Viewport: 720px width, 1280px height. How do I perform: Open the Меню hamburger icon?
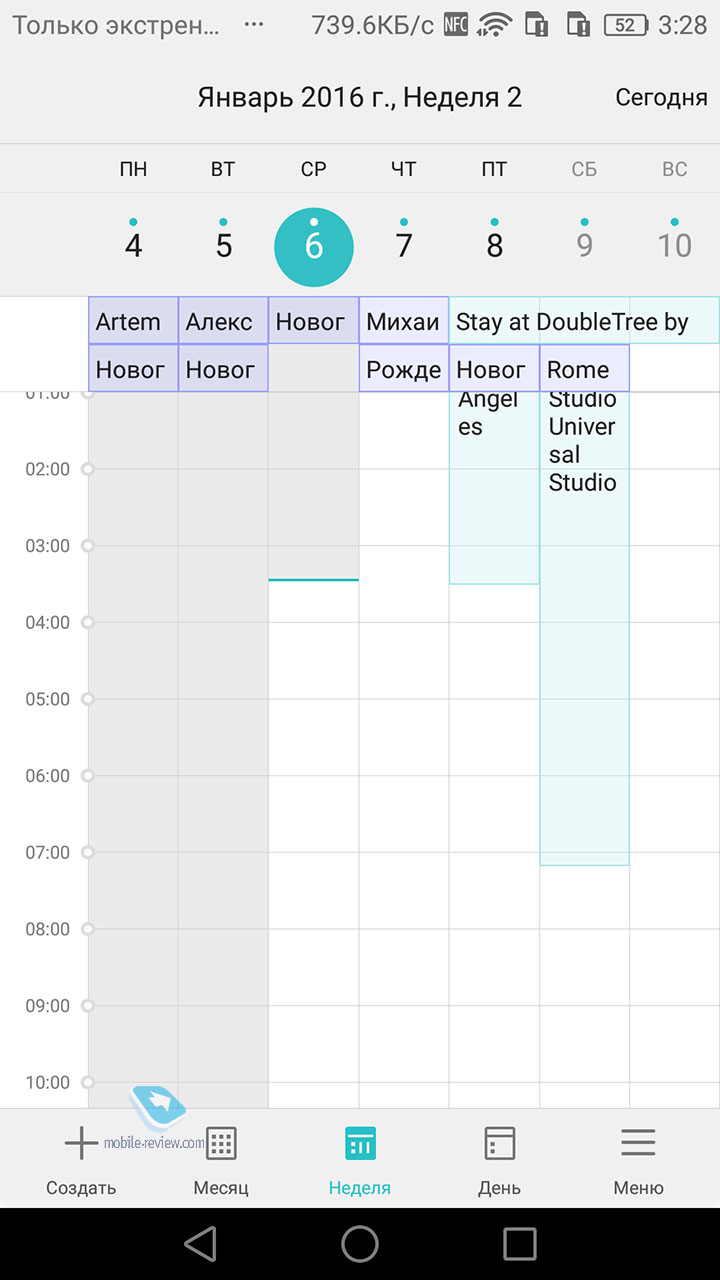pyautogui.click(x=638, y=1143)
